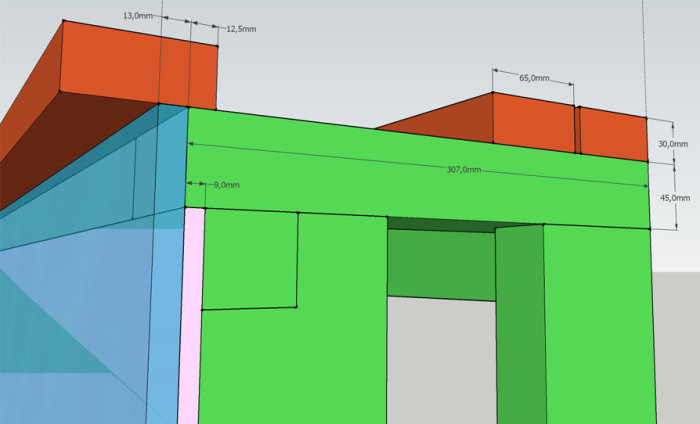Select the 45,0mm dimension label
Image resolution: width=700 pixels, height=424 pixels.
675,198
